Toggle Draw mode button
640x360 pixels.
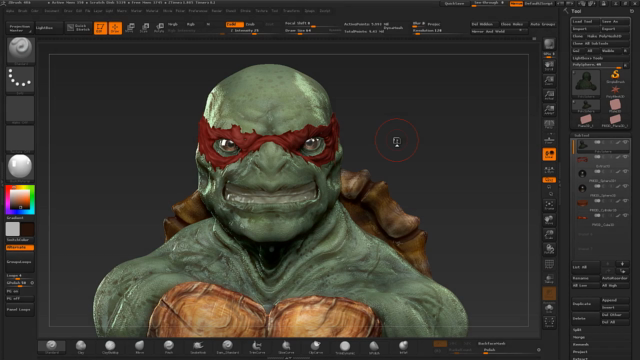point(115,28)
